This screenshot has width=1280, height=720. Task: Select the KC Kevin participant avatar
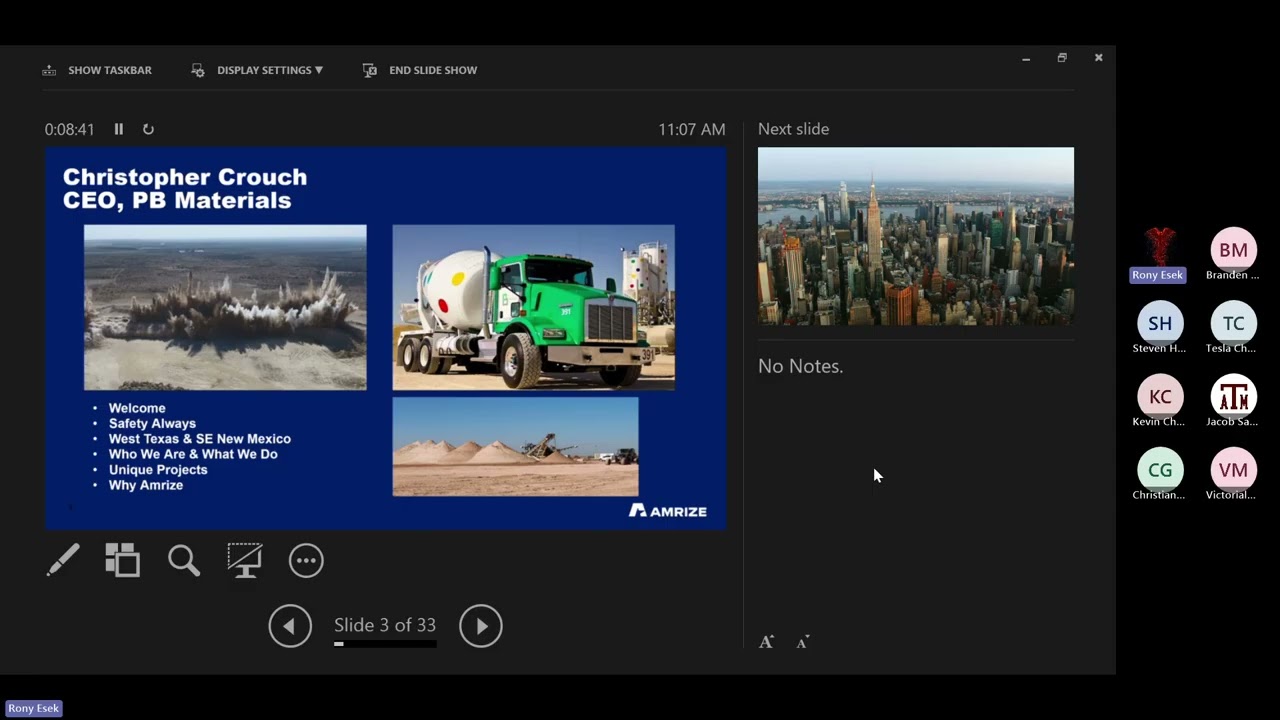click(1160, 396)
